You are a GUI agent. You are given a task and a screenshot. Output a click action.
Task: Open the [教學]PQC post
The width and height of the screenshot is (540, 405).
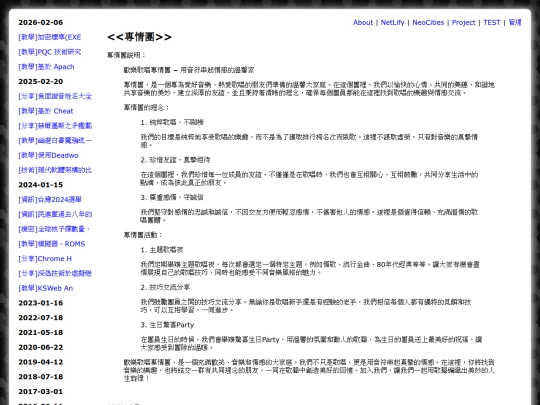[50, 52]
